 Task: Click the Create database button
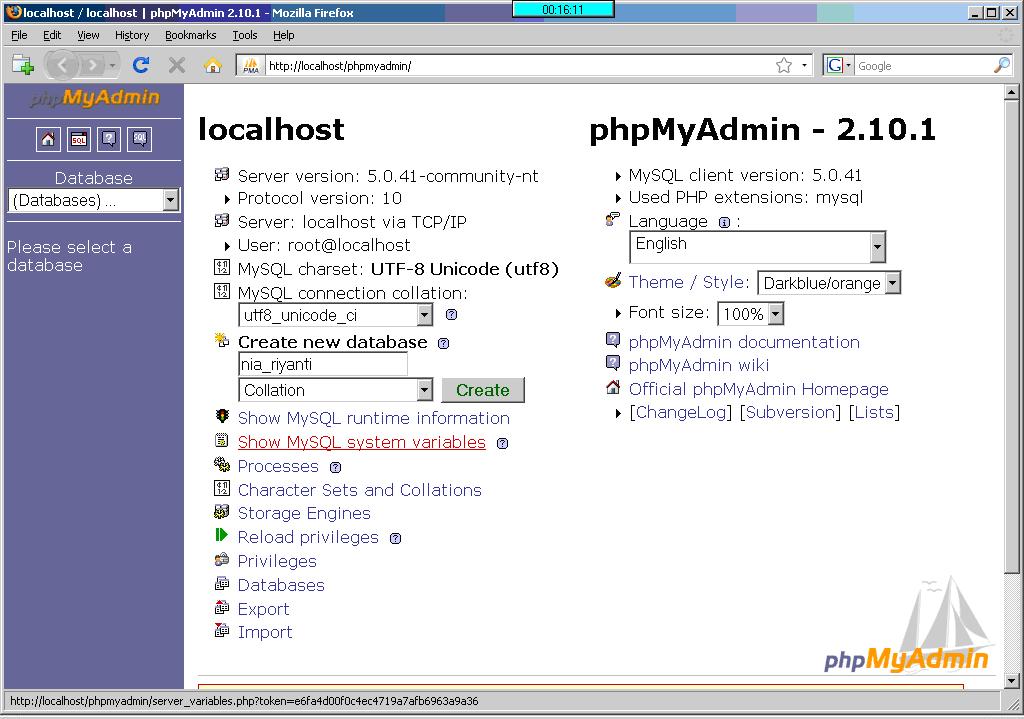[x=483, y=390]
